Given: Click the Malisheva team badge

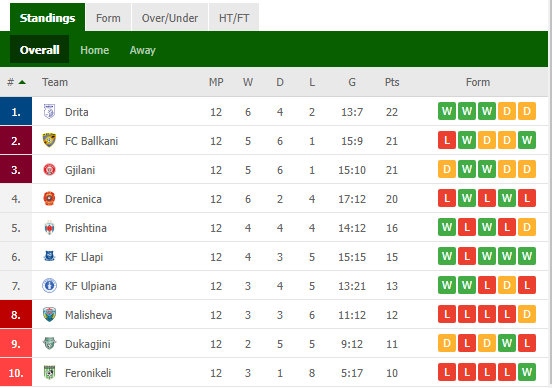Looking at the screenshot, I should click(49, 314).
